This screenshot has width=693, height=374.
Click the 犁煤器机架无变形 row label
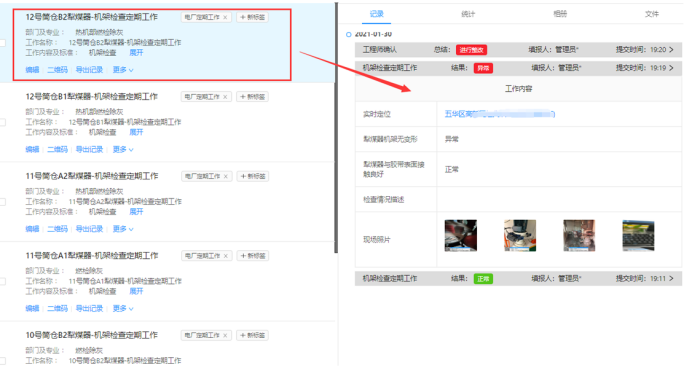(x=390, y=139)
